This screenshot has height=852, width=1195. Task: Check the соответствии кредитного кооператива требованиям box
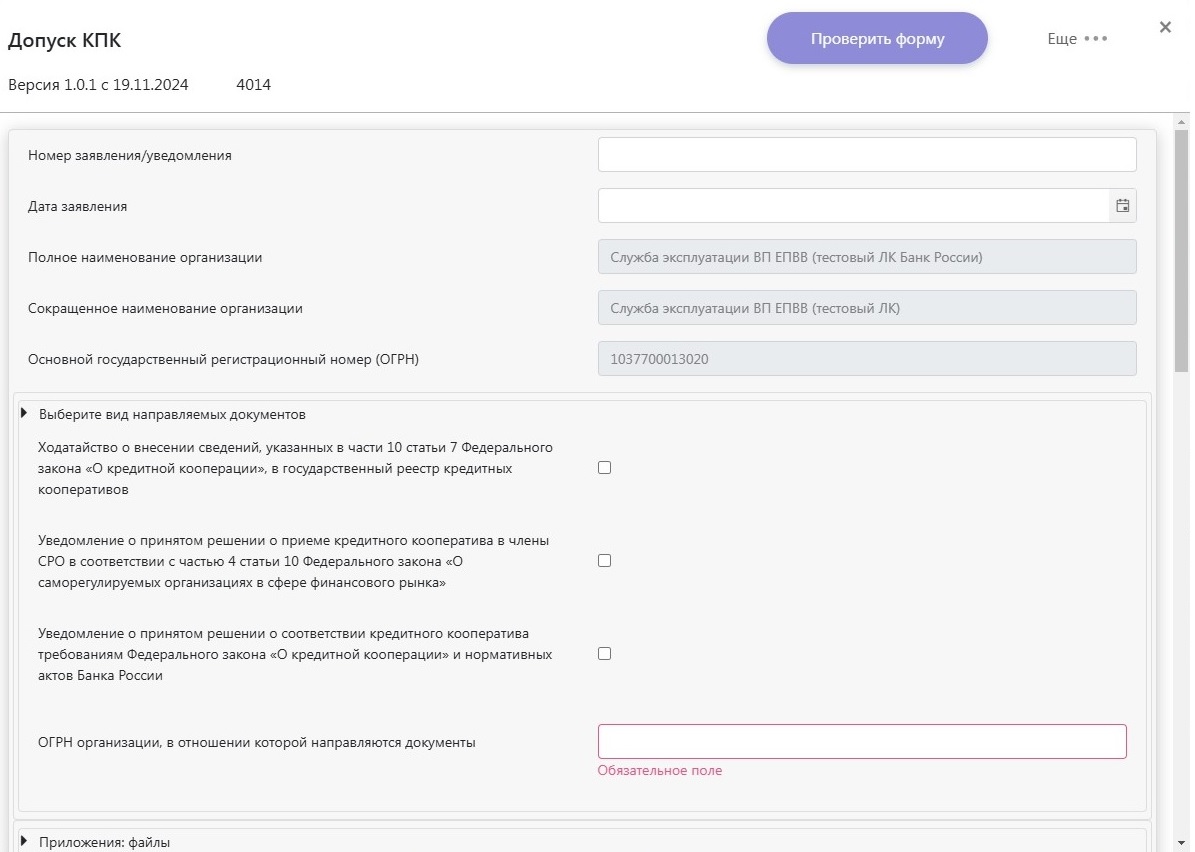click(x=604, y=654)
